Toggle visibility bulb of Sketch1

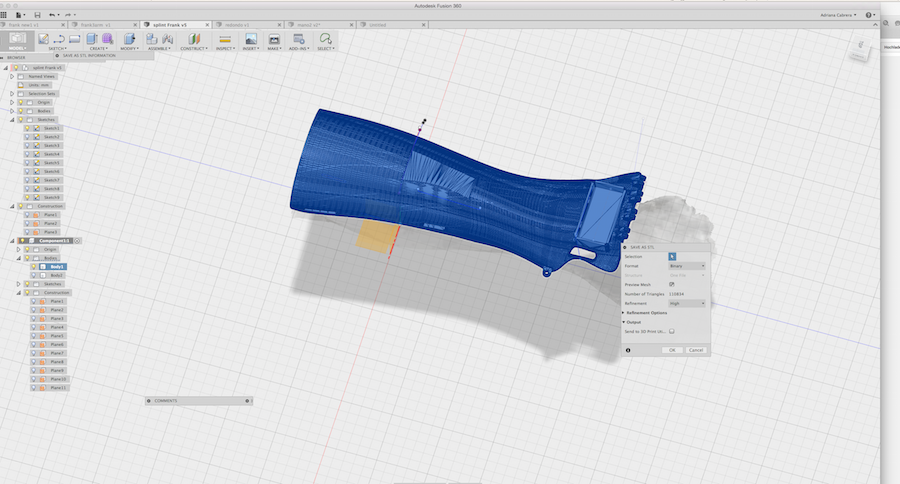coord(27,128)
